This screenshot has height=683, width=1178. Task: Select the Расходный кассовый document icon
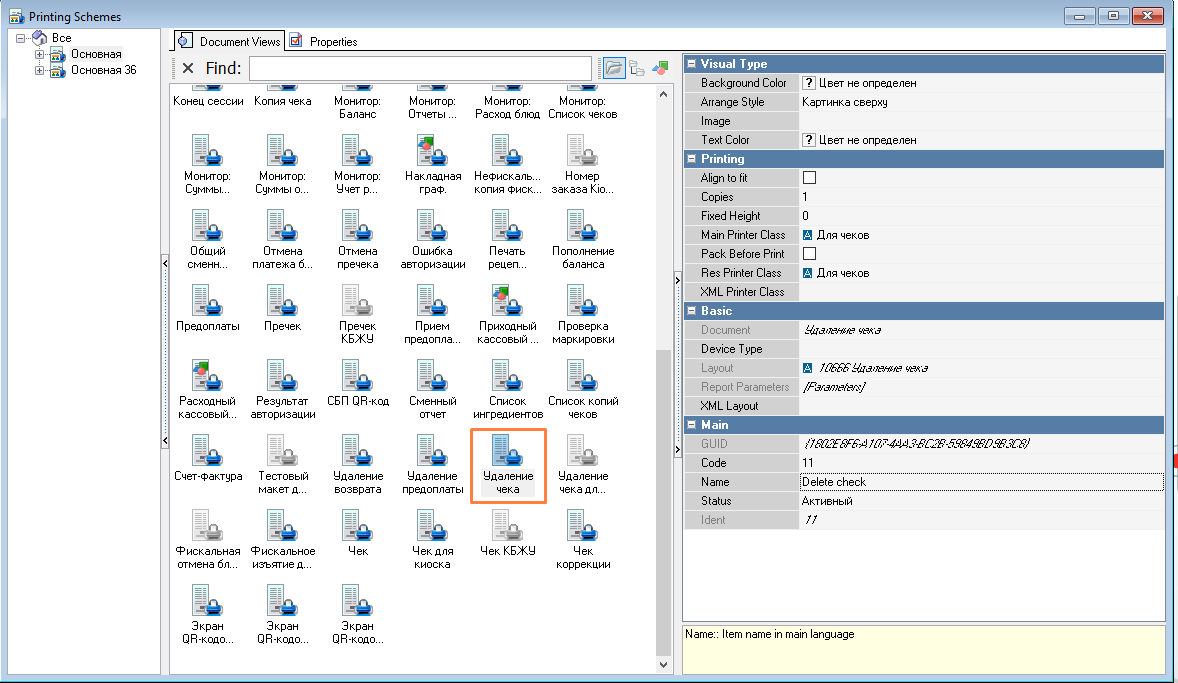207,375
